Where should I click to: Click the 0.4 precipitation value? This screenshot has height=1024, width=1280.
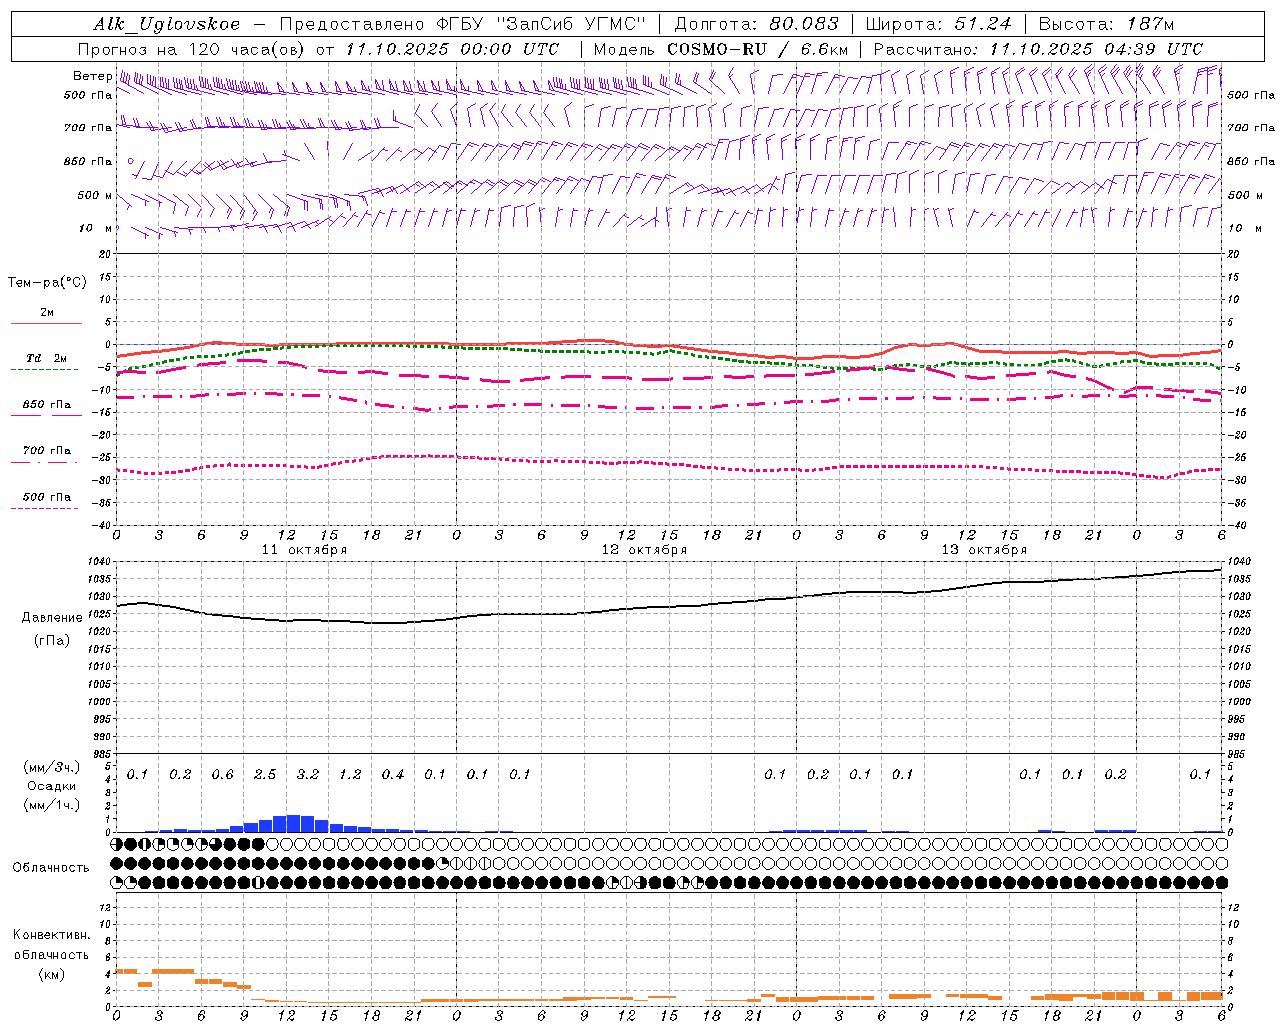coord(393,775)
